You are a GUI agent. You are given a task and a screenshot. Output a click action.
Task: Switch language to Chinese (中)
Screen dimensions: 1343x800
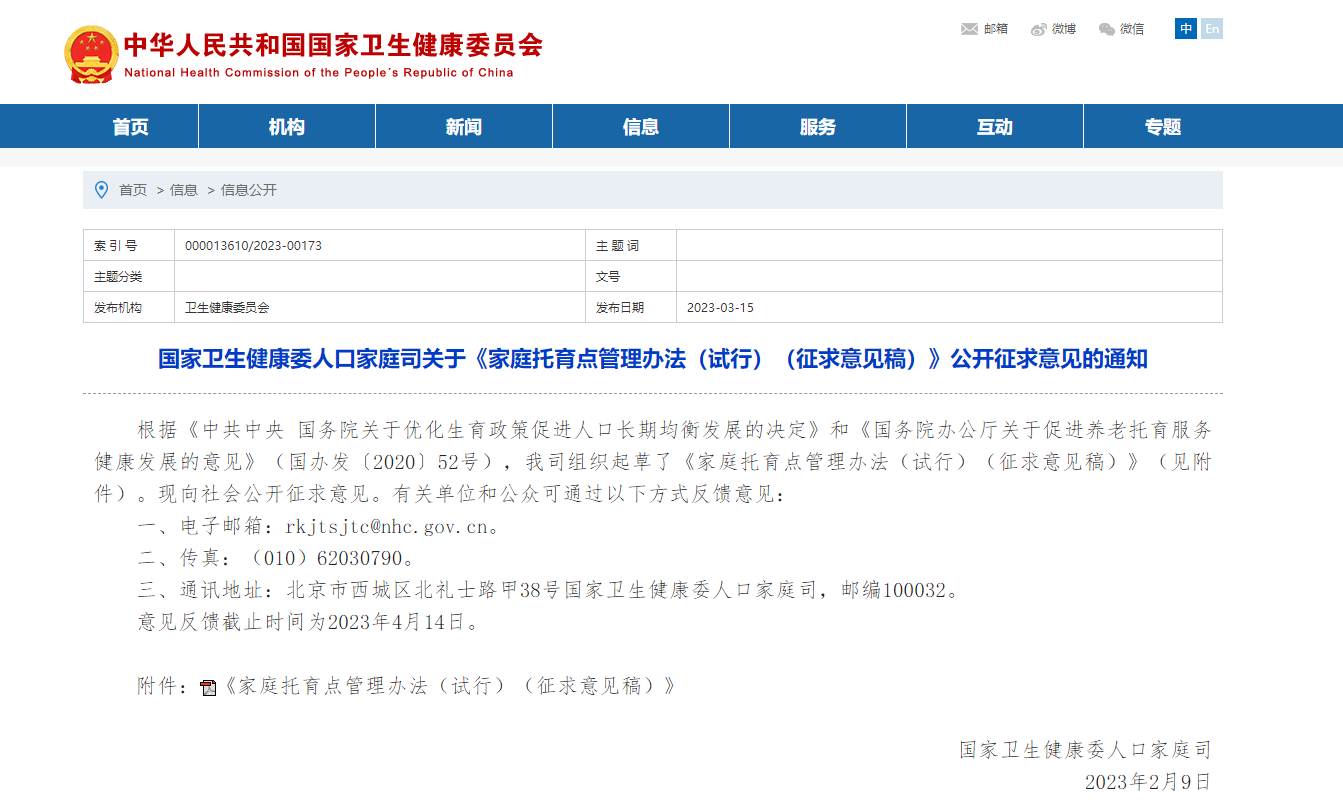(x=1186, y=29)
